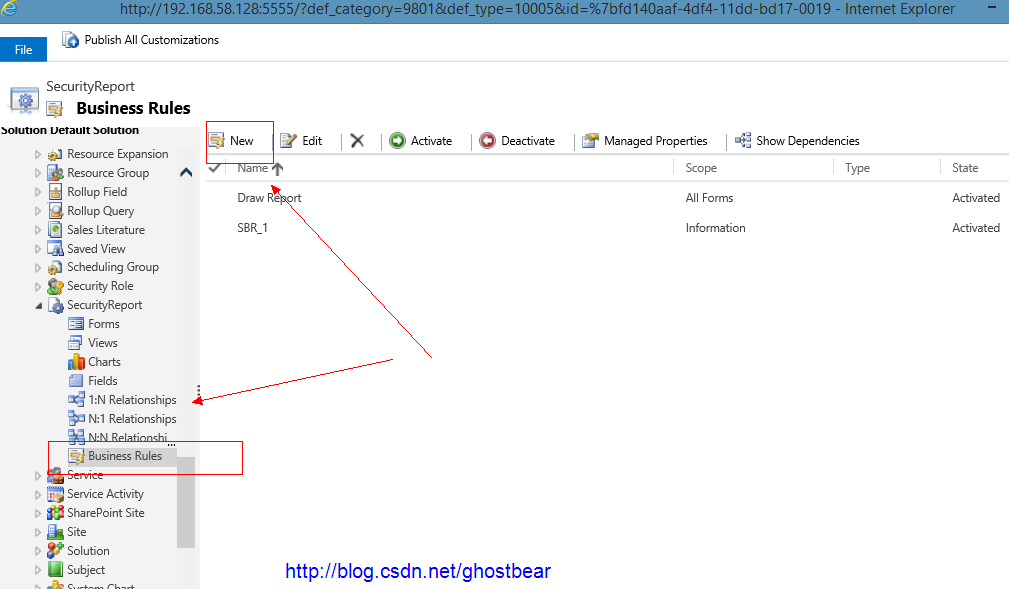
Task: Click the Fields node icon
Action: pos(76,380)
